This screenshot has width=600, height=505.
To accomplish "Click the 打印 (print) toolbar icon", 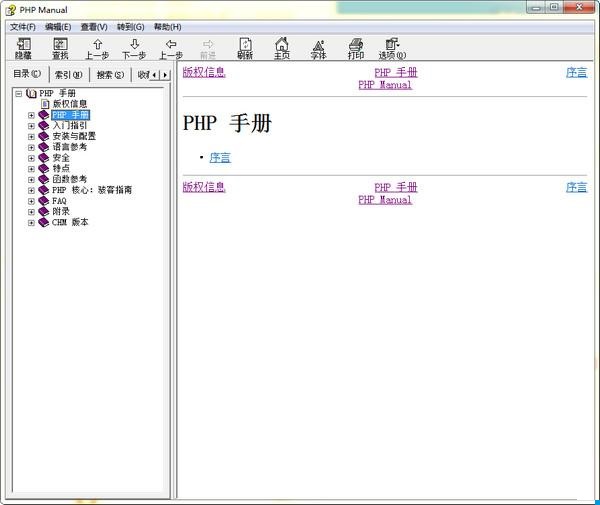I will [x=355, y=49].
